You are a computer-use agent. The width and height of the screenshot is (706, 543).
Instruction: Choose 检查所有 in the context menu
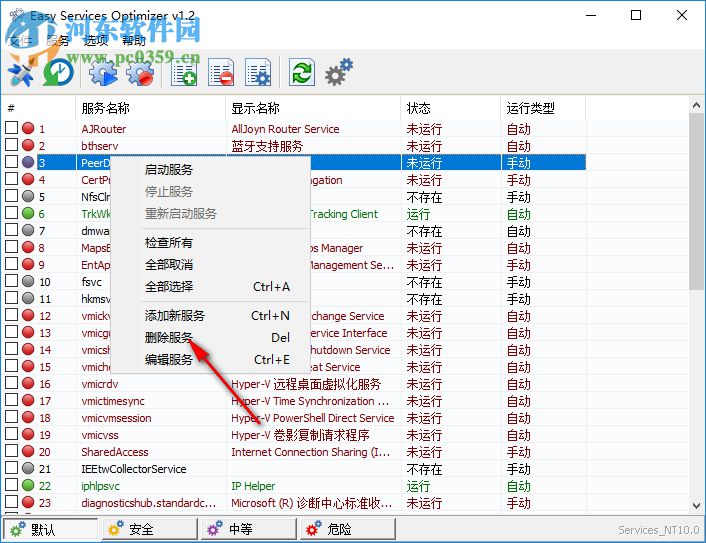click(x=210, y=243)
